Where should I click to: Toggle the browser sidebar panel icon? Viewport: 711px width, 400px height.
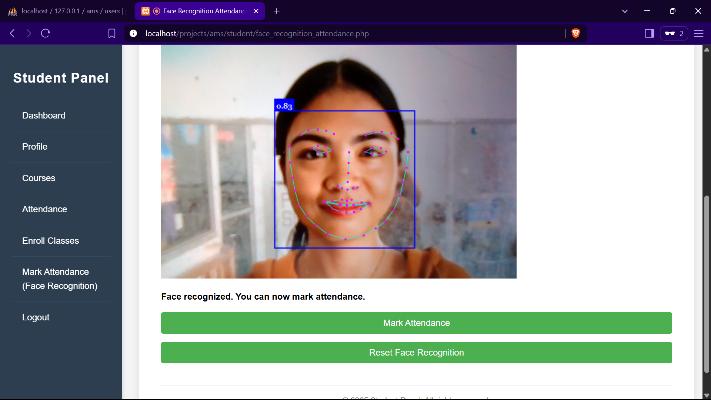649,33
